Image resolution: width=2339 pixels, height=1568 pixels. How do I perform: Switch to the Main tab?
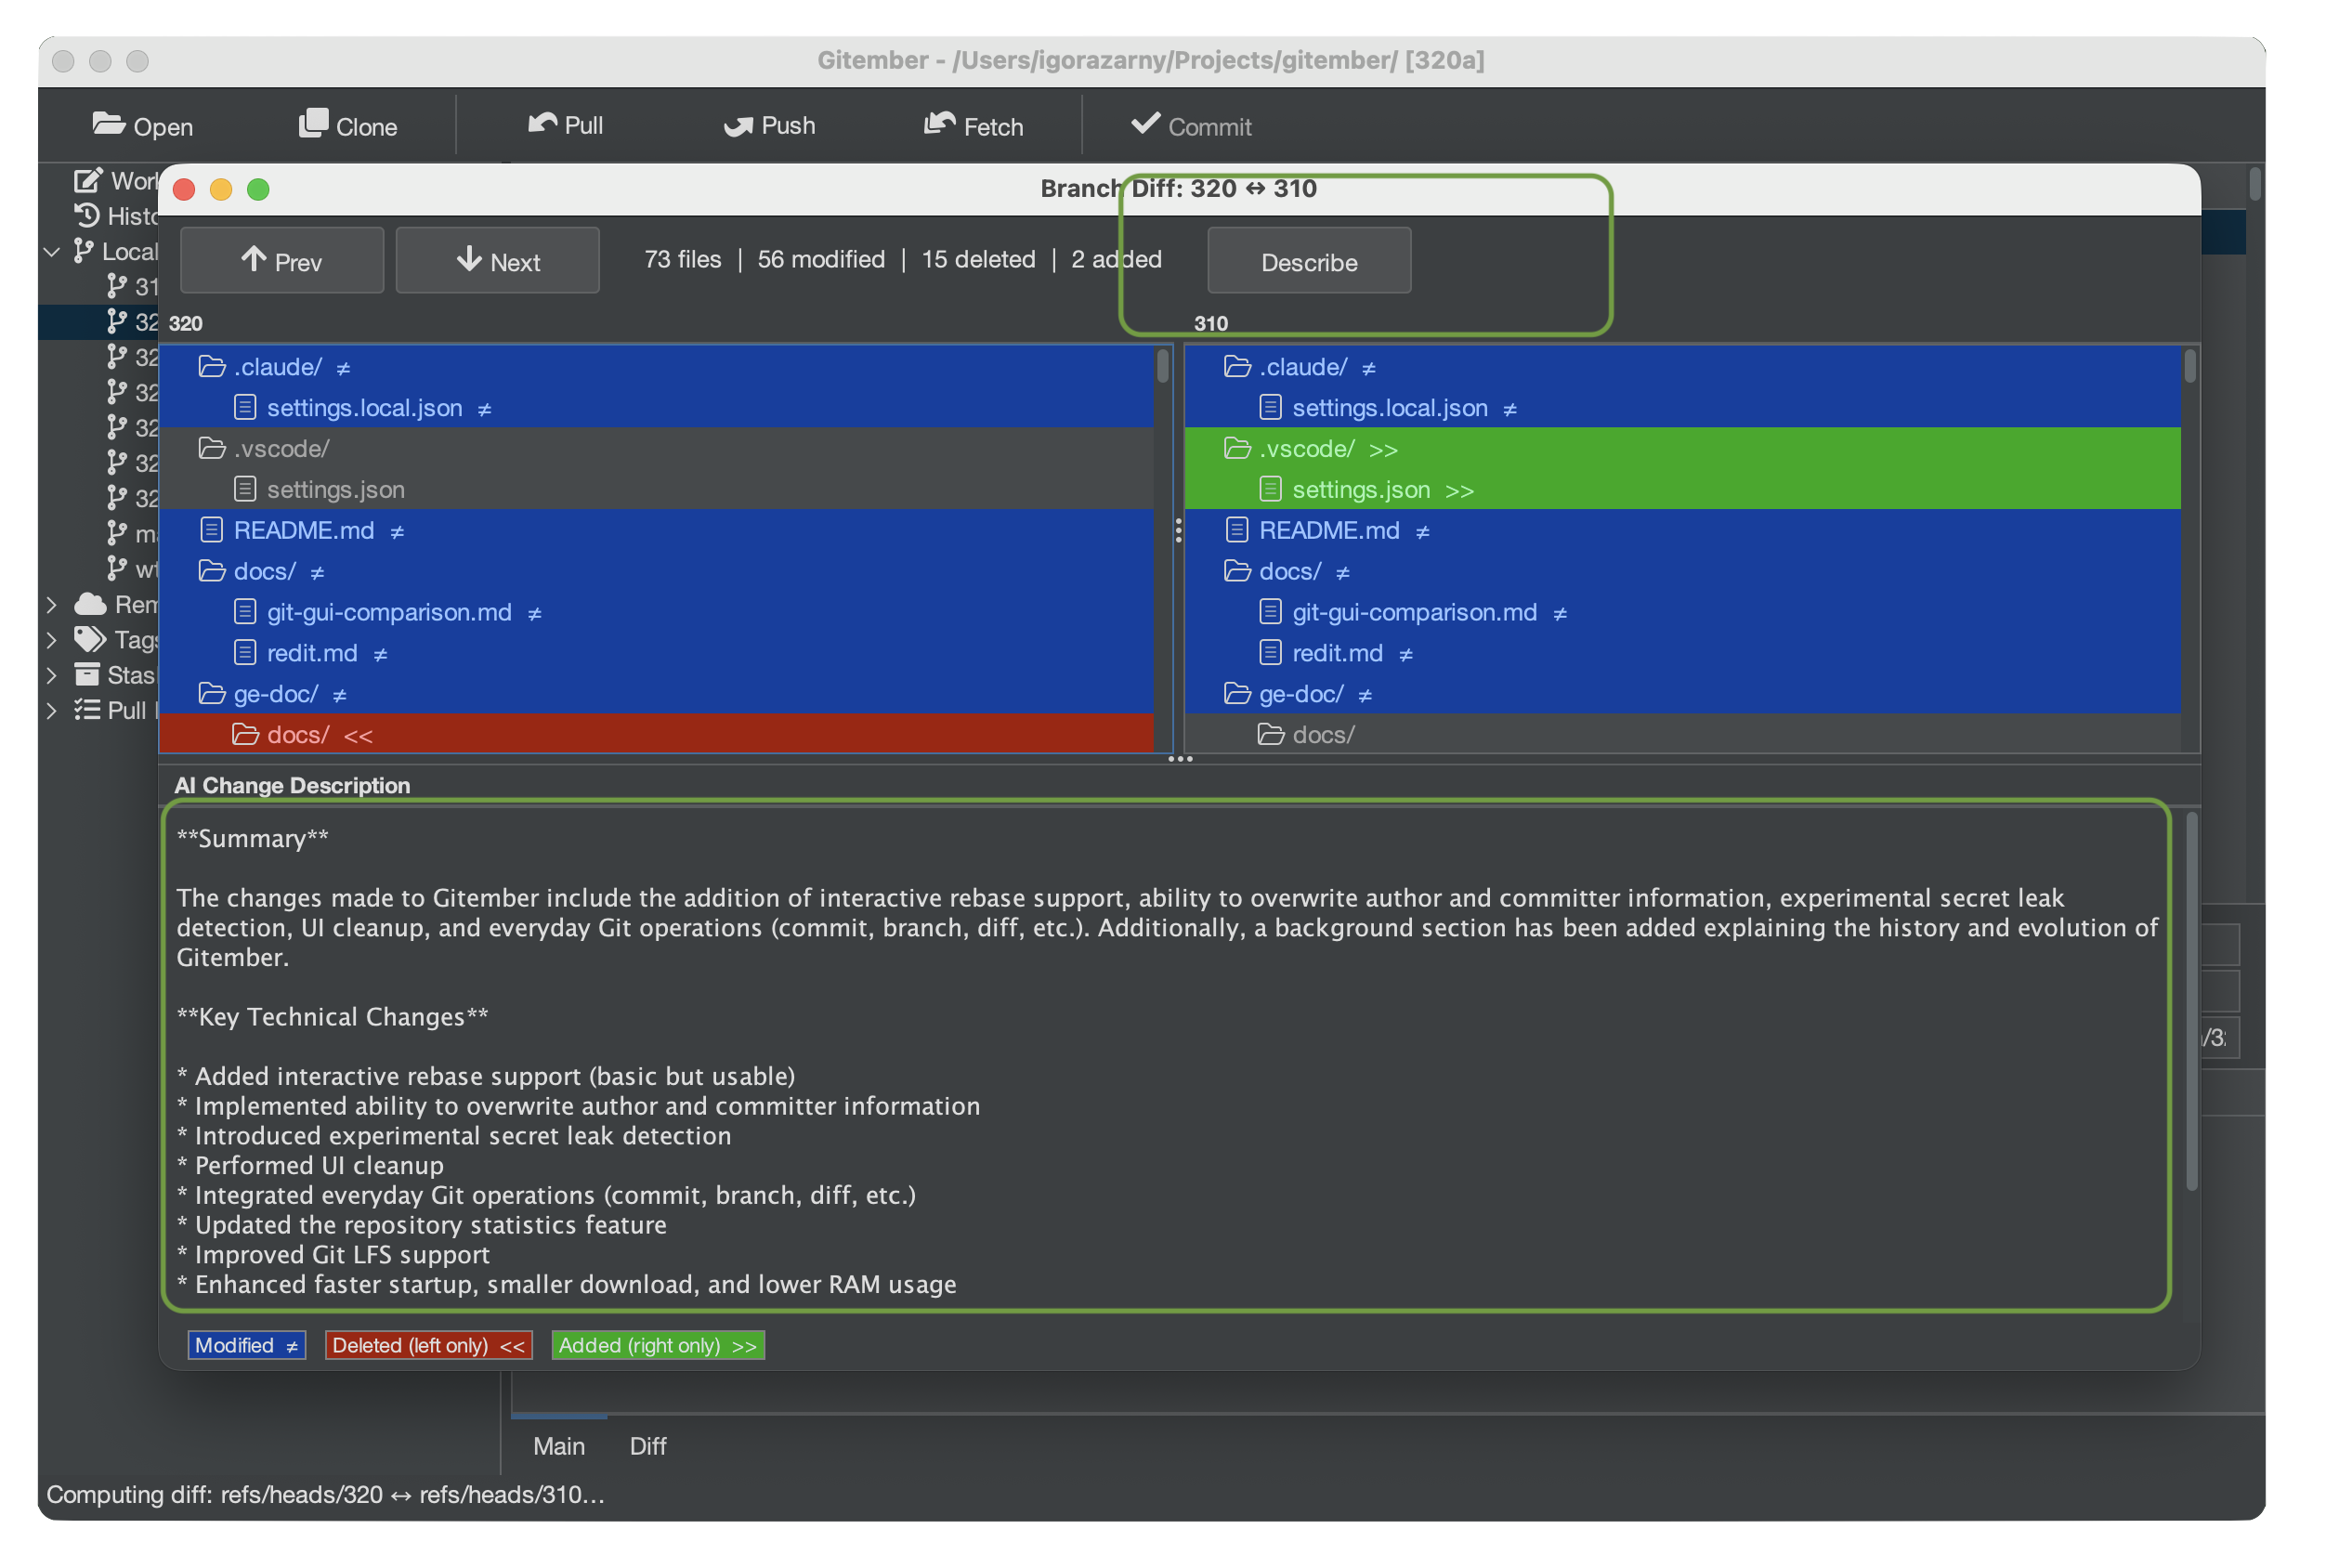pos(558,1445)
